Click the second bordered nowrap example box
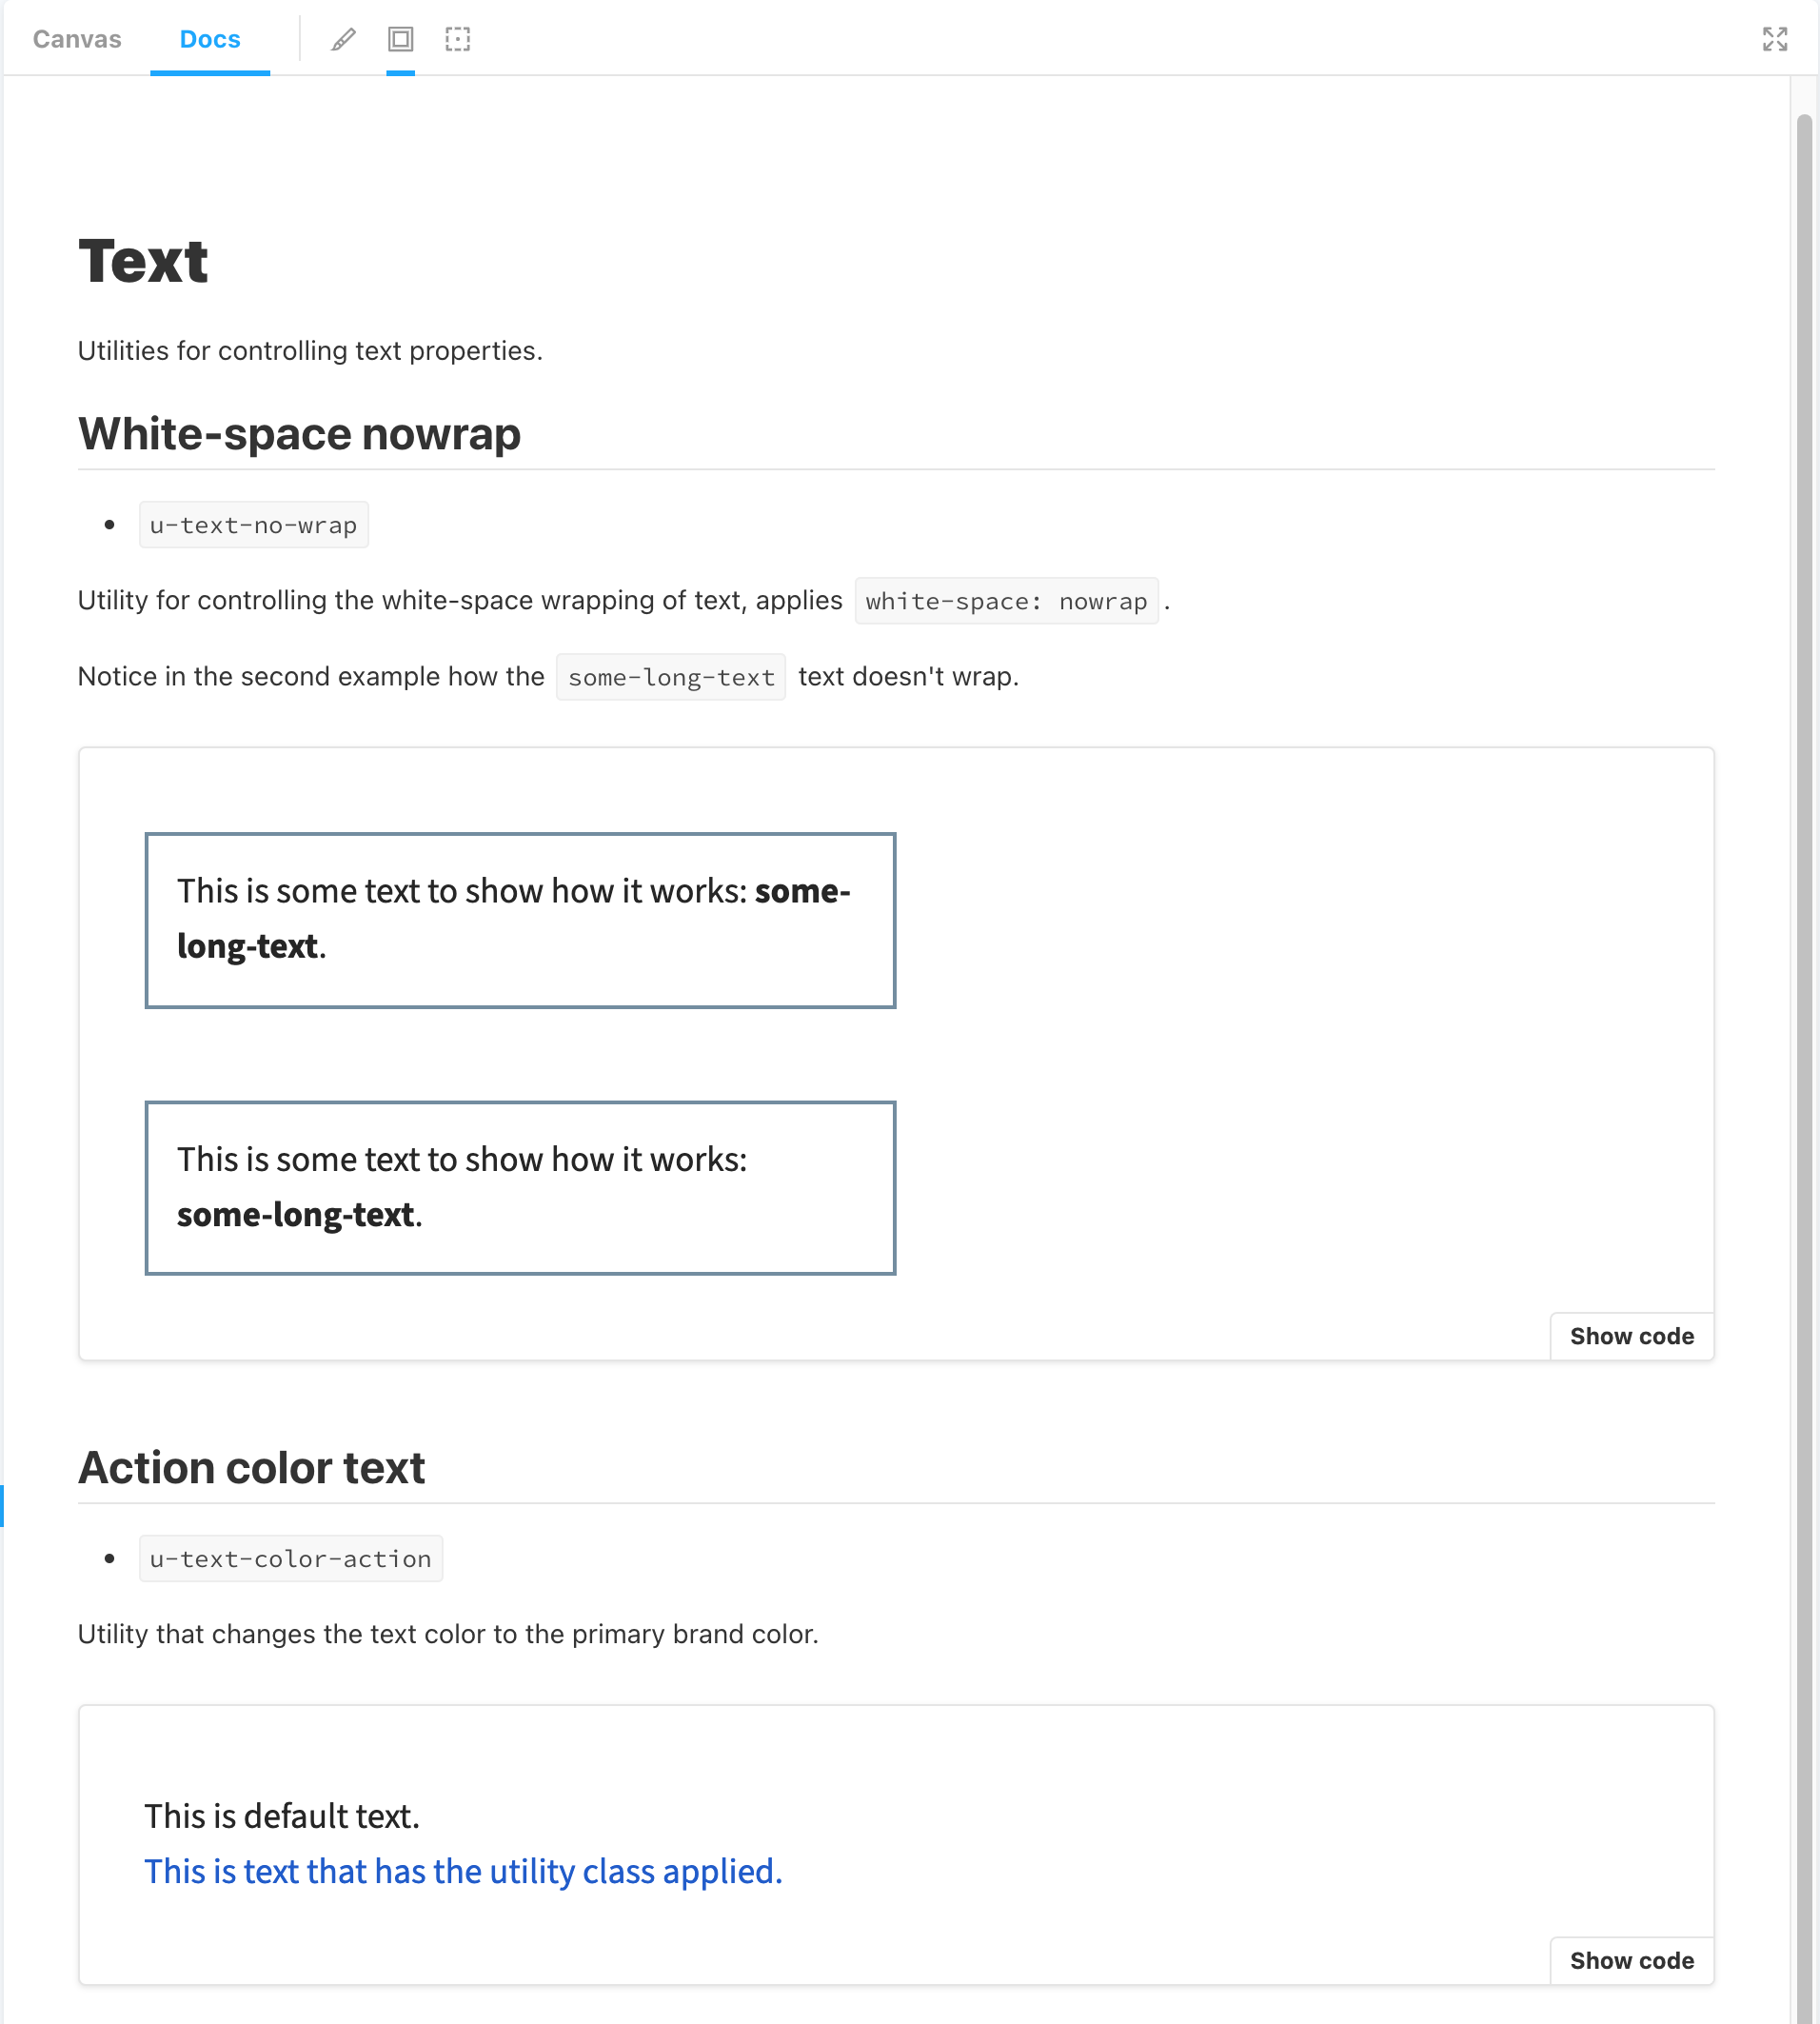 coord(520,1188)
